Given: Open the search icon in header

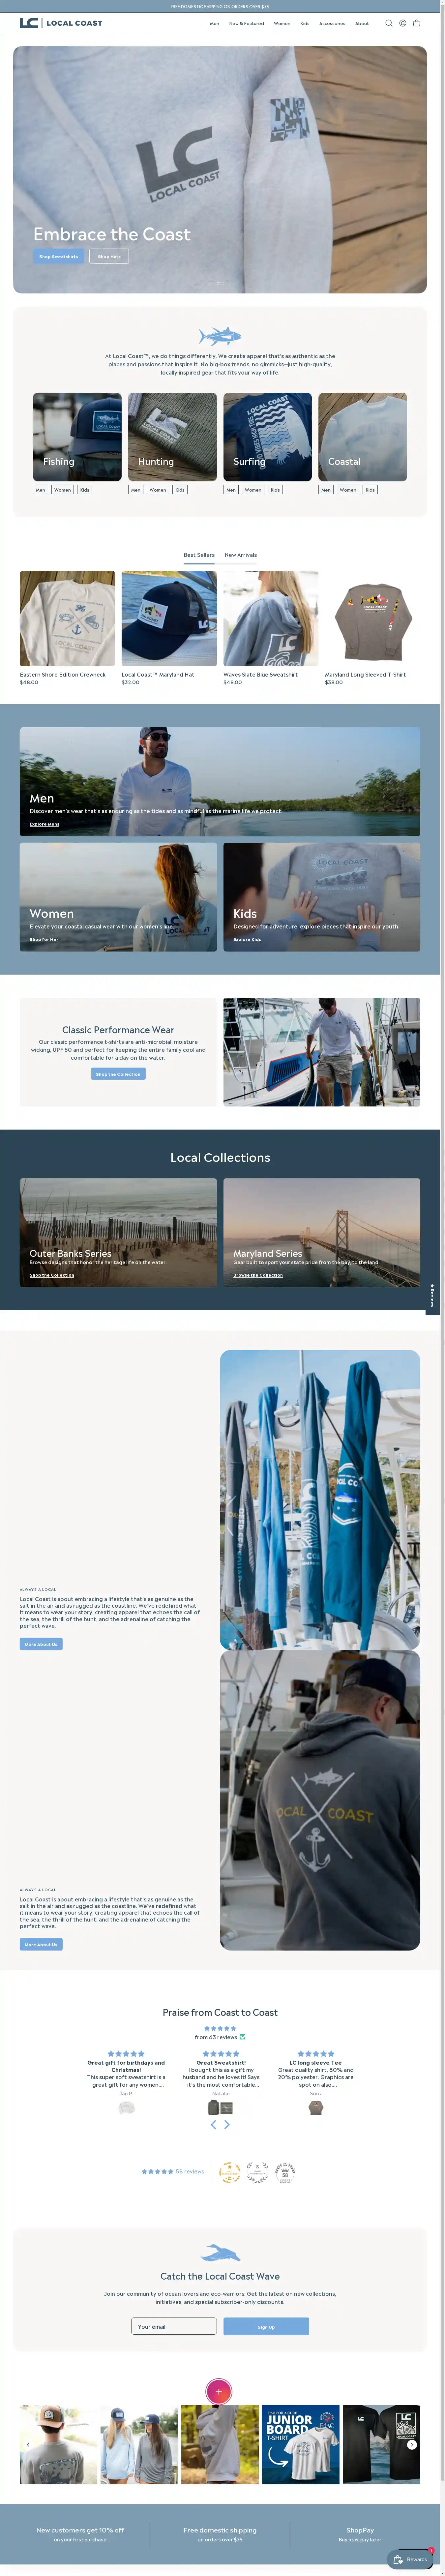Looking at the screenshot, I should (x=389, y=23).
